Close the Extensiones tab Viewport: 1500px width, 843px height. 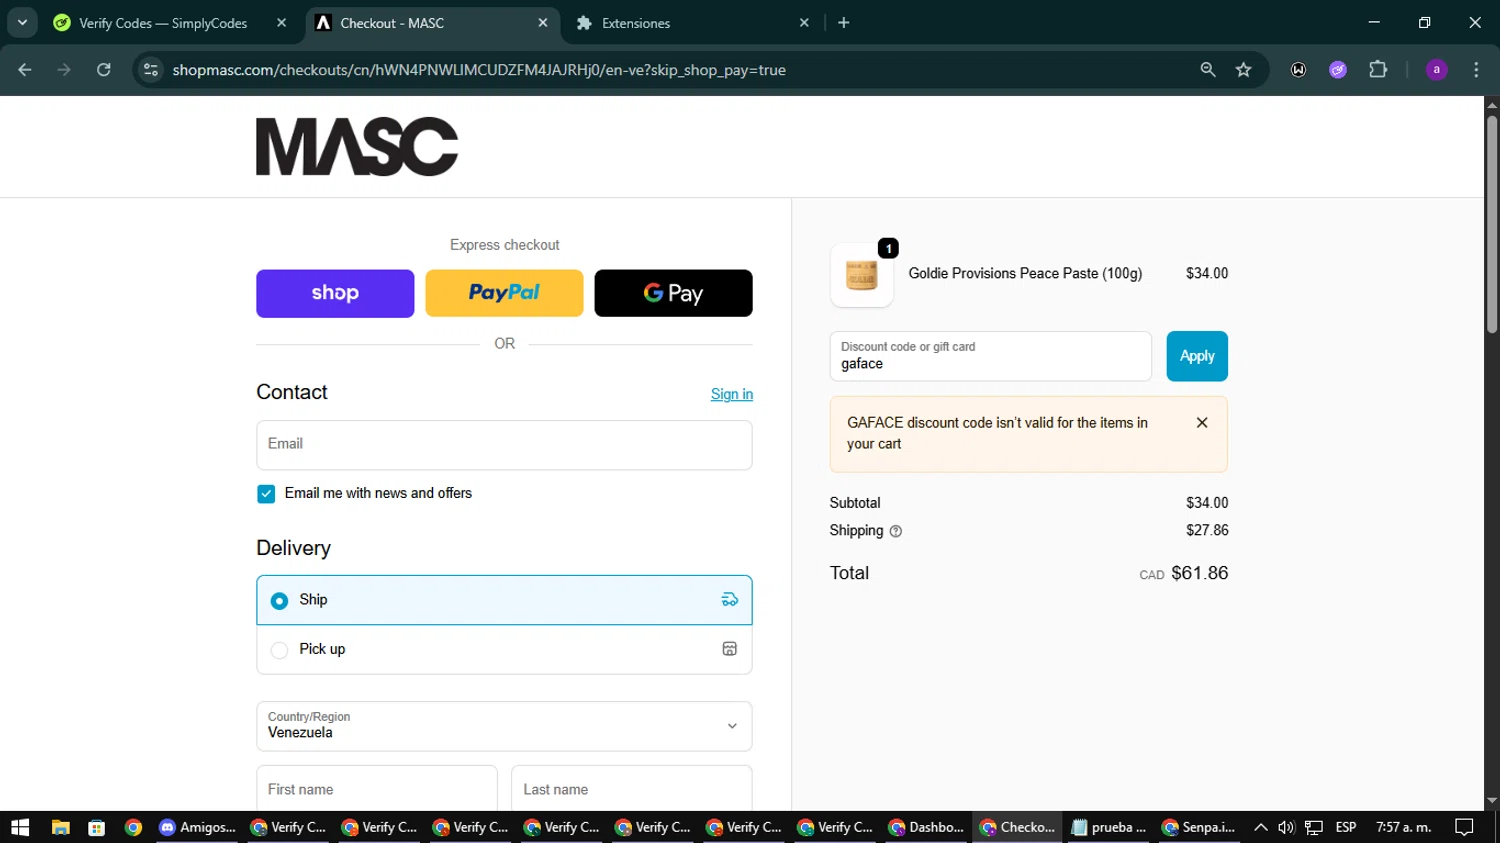click(x=804, y=23)
